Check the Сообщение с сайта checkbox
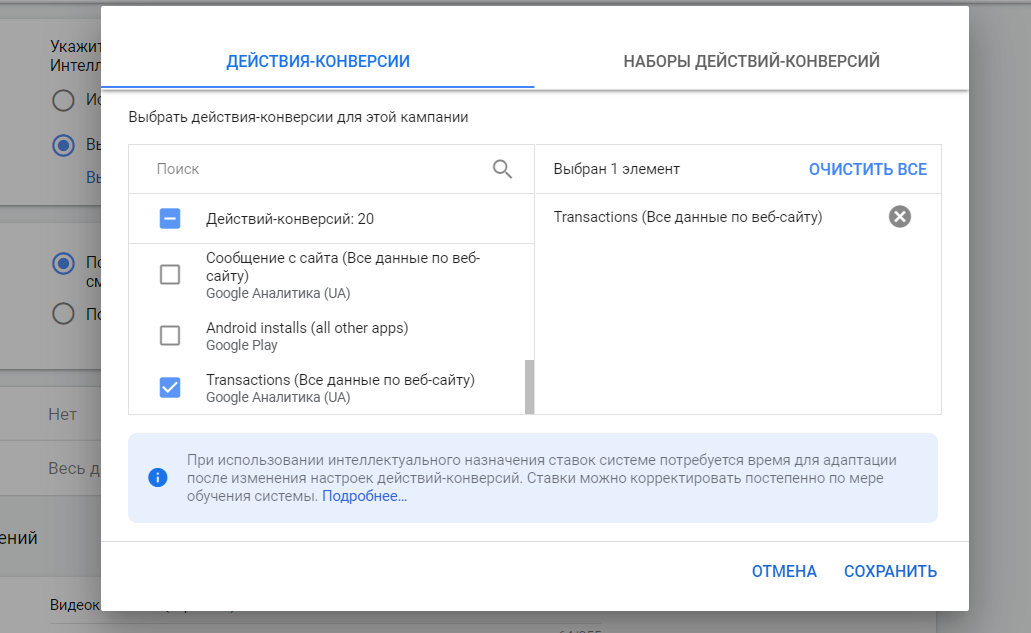The image size is (1031, 633). click(170, 274)
